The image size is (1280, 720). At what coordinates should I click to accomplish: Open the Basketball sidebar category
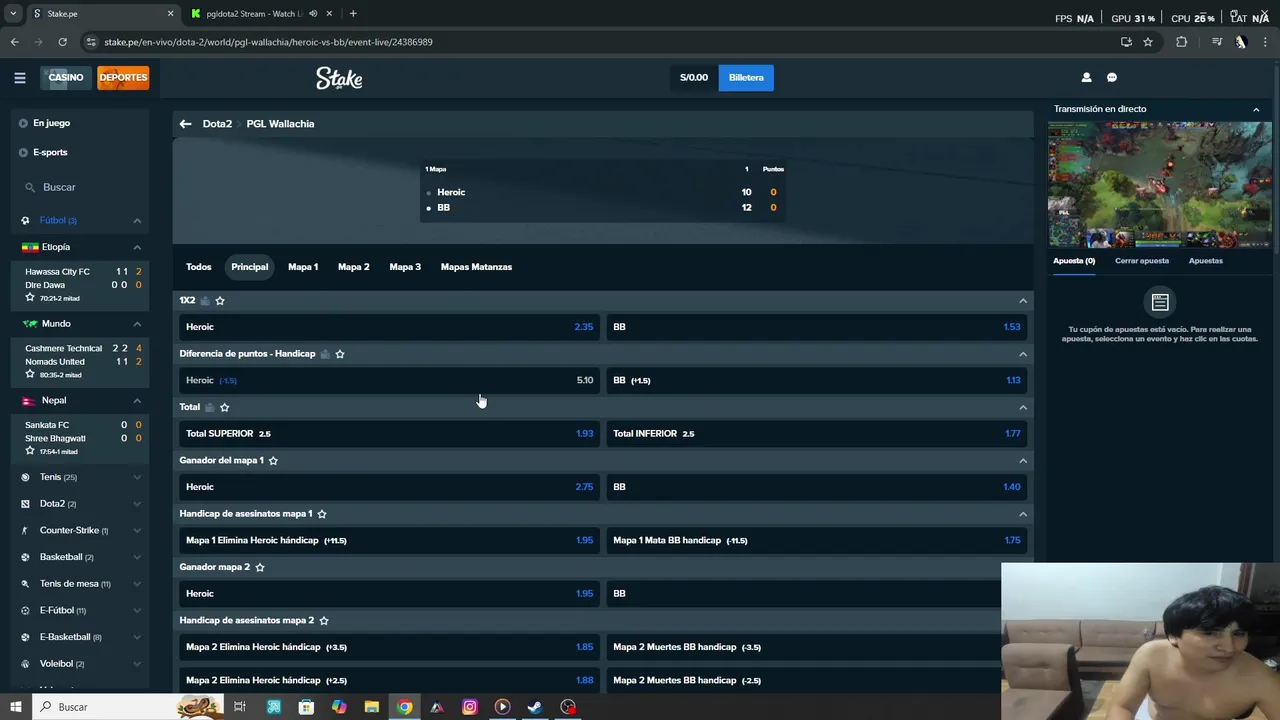(x=80, y=557)
